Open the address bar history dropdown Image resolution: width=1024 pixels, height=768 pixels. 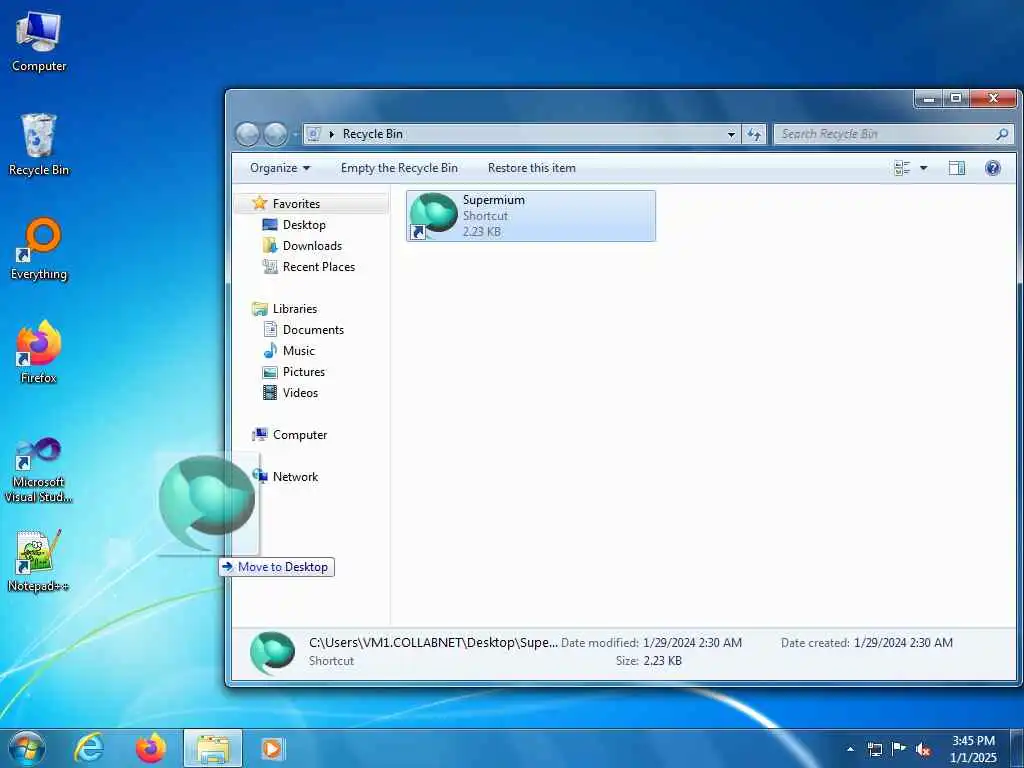731,134
